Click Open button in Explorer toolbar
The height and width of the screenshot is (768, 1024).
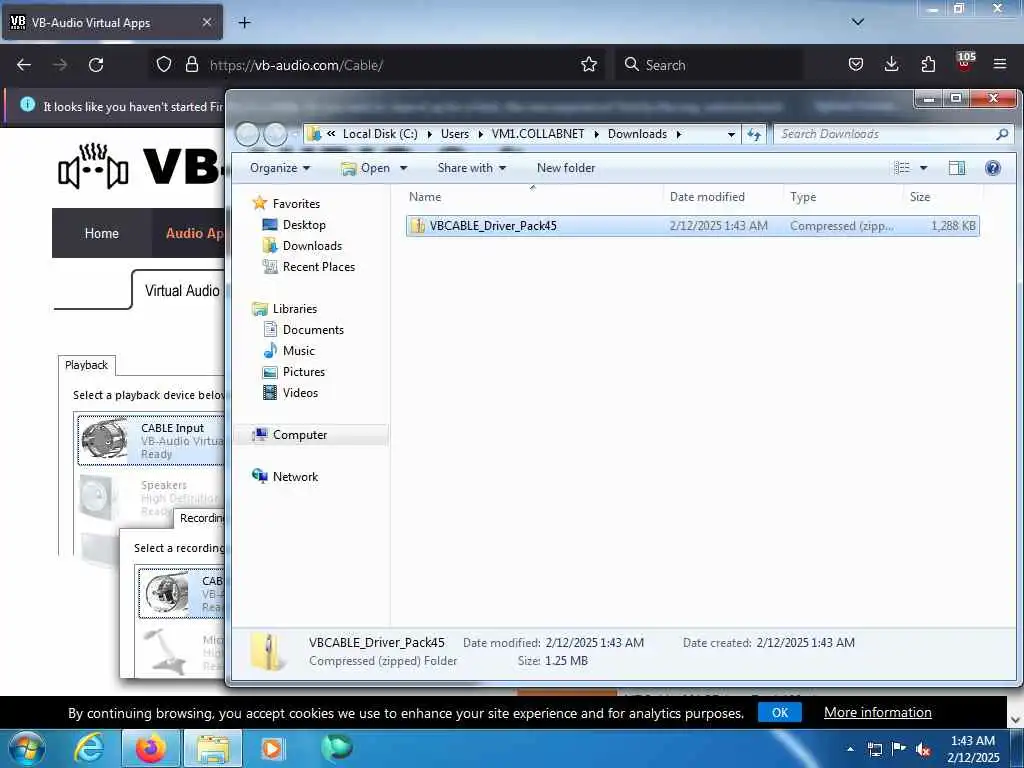[366, 168]
